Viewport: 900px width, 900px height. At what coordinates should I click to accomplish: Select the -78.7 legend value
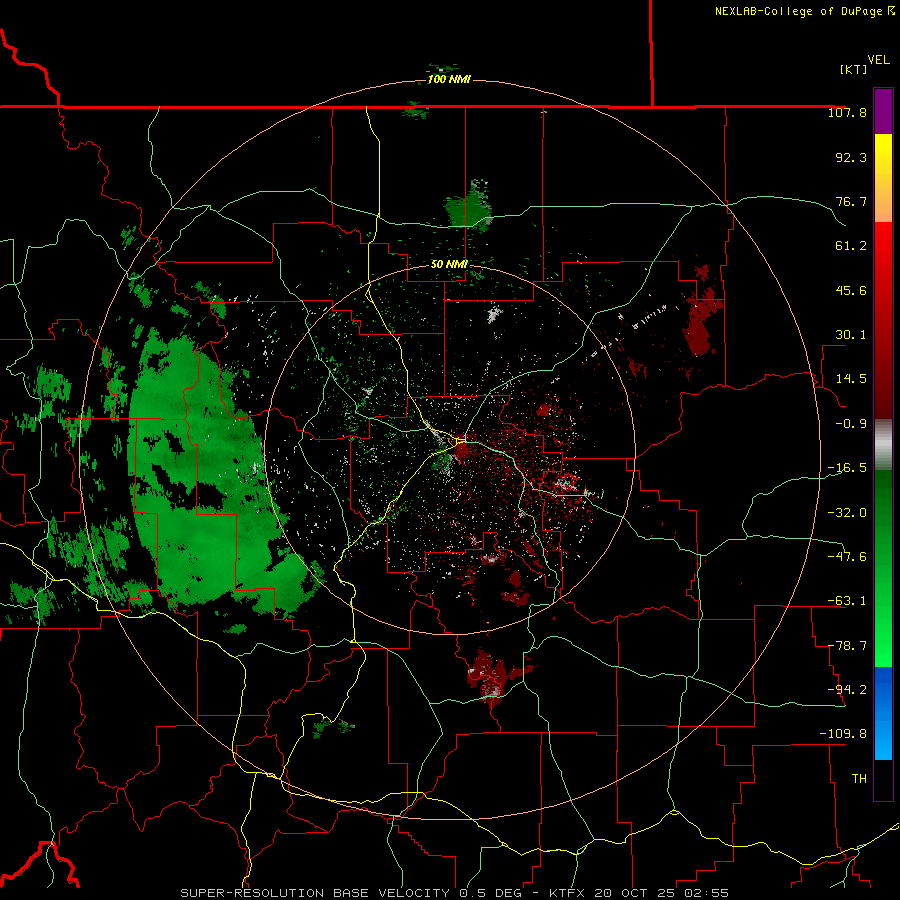(847, 646)
